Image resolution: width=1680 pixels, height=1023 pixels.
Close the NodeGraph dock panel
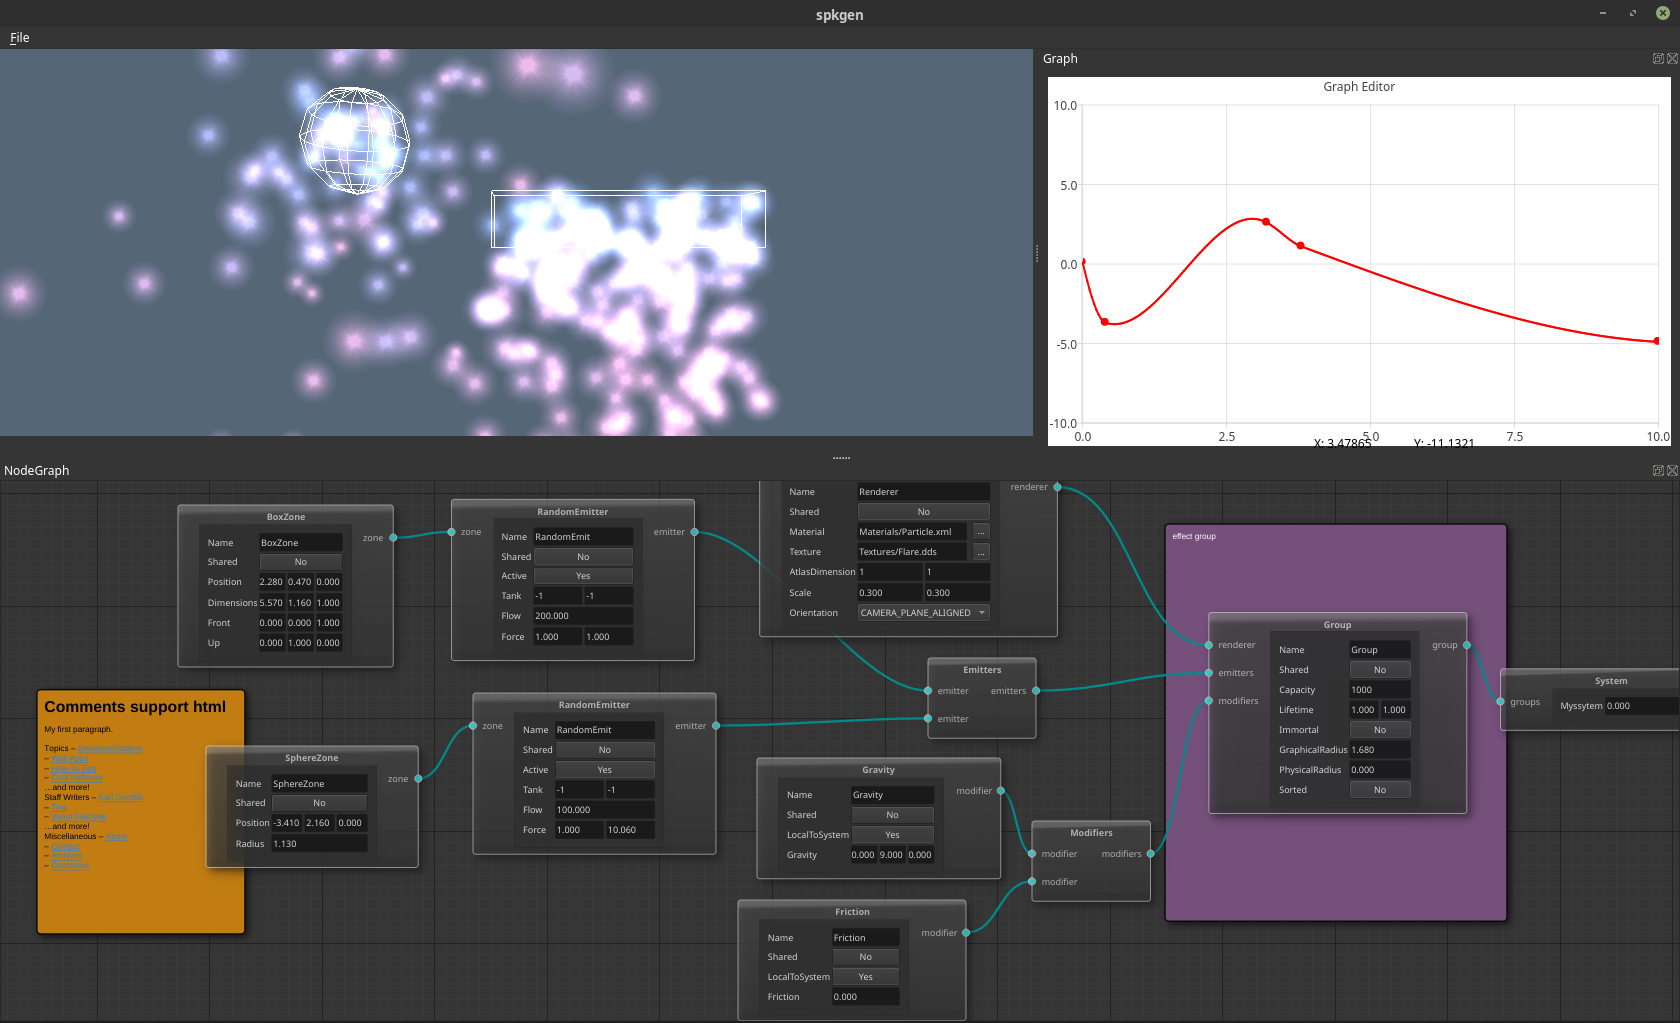(1672, 471)
